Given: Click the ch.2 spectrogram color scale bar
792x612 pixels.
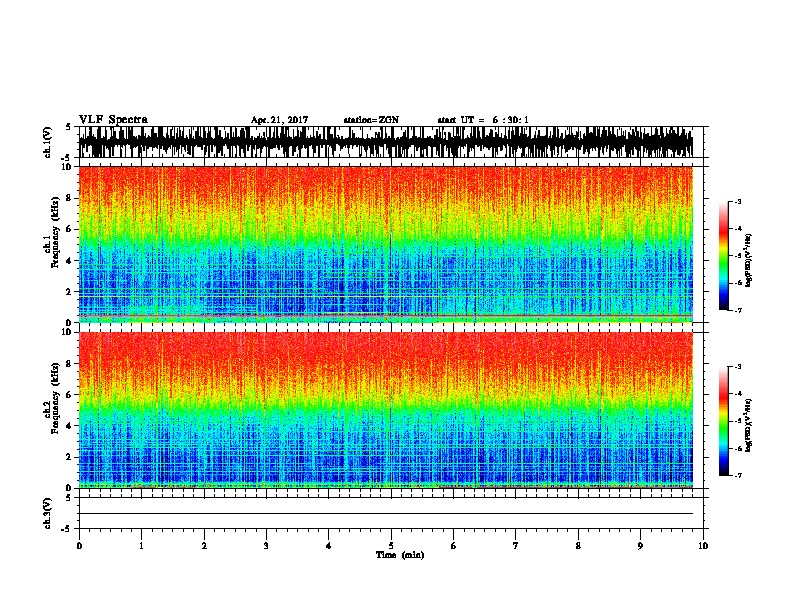Looking at the screenshot, I should coord(724,421).
